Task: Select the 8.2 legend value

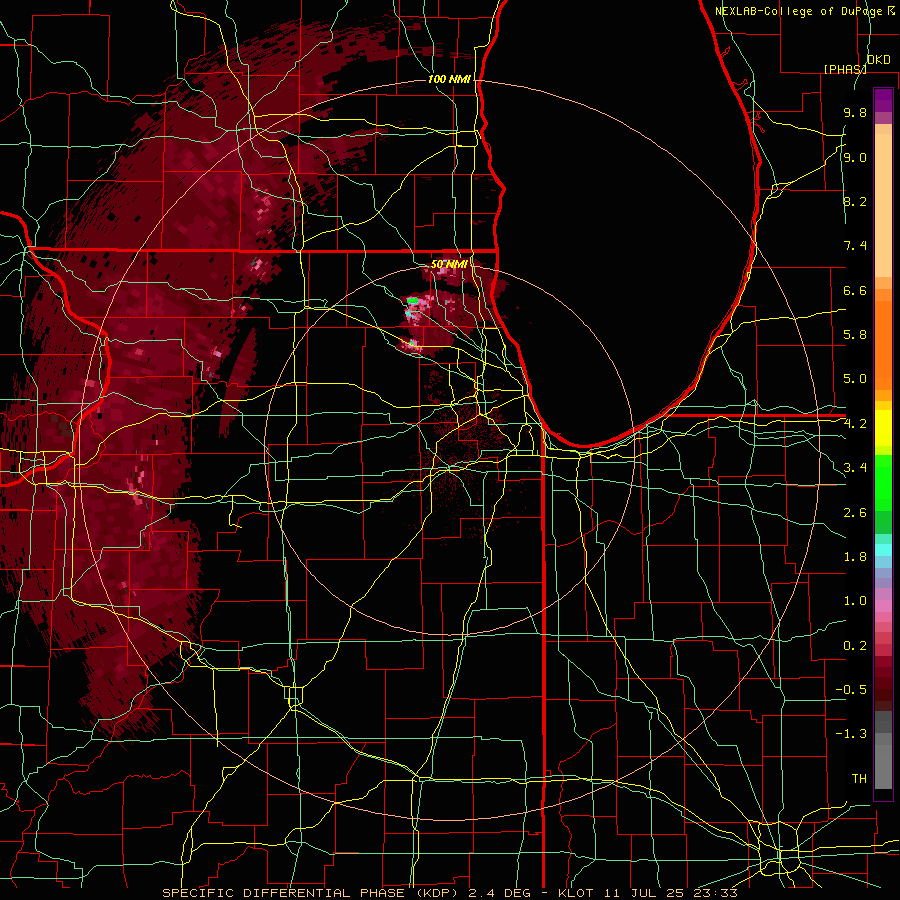Action: coord(855,201)
